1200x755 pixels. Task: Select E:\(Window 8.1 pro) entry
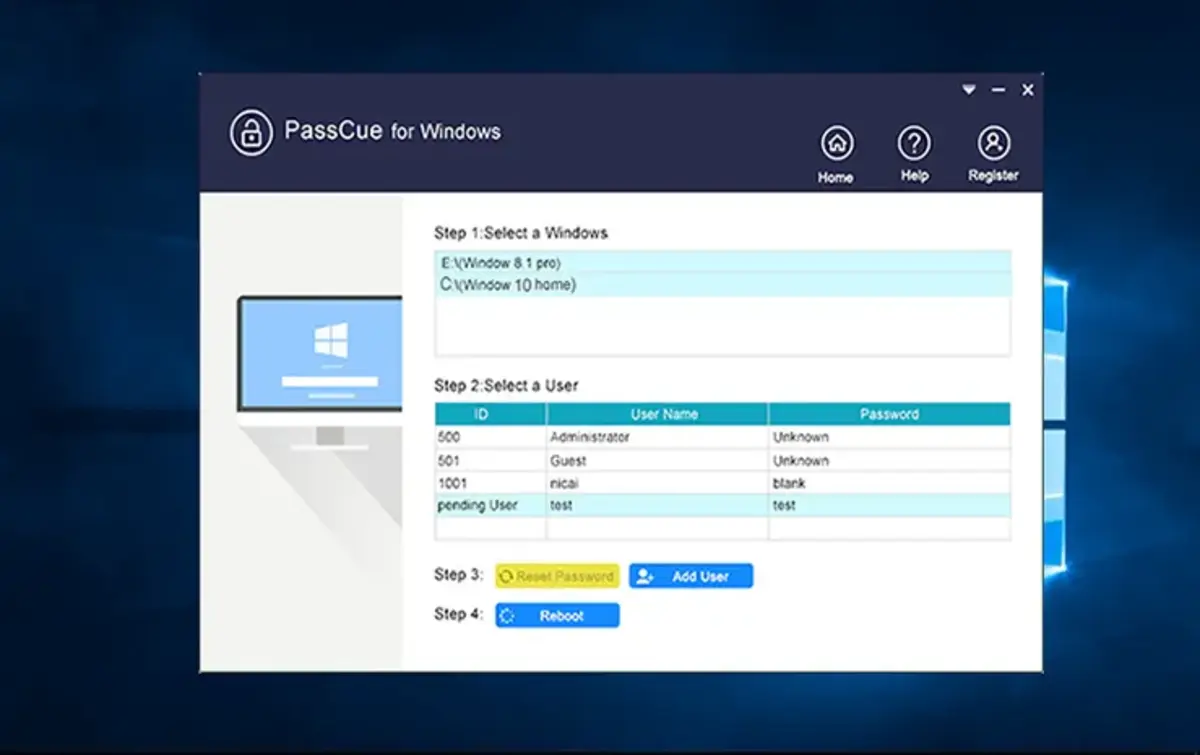[x=722, y=263]
